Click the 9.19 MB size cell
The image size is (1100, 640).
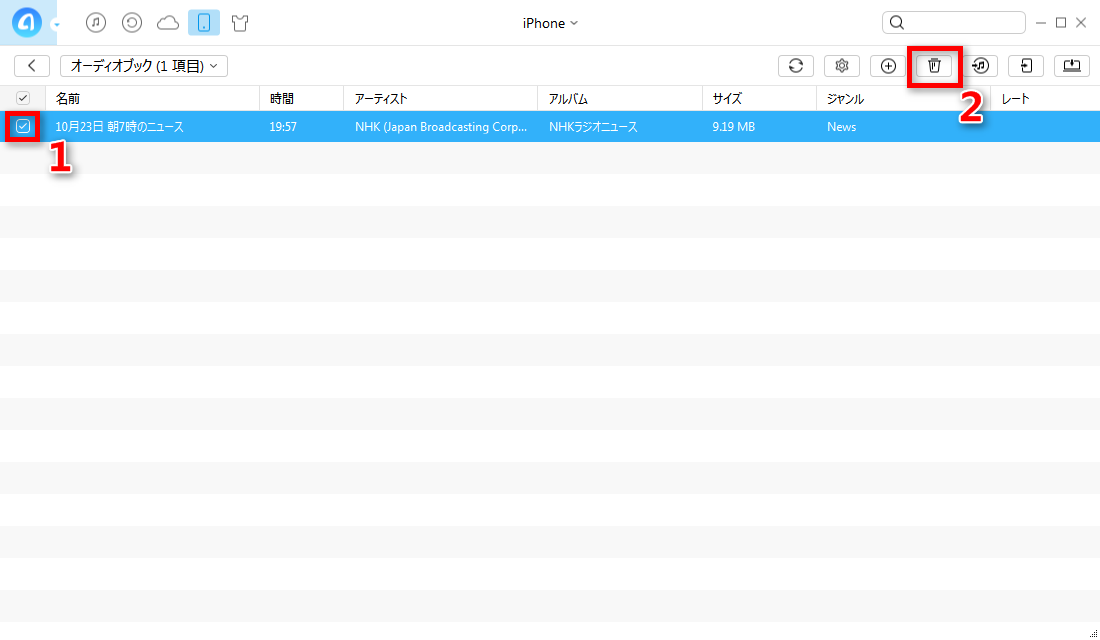734,127
